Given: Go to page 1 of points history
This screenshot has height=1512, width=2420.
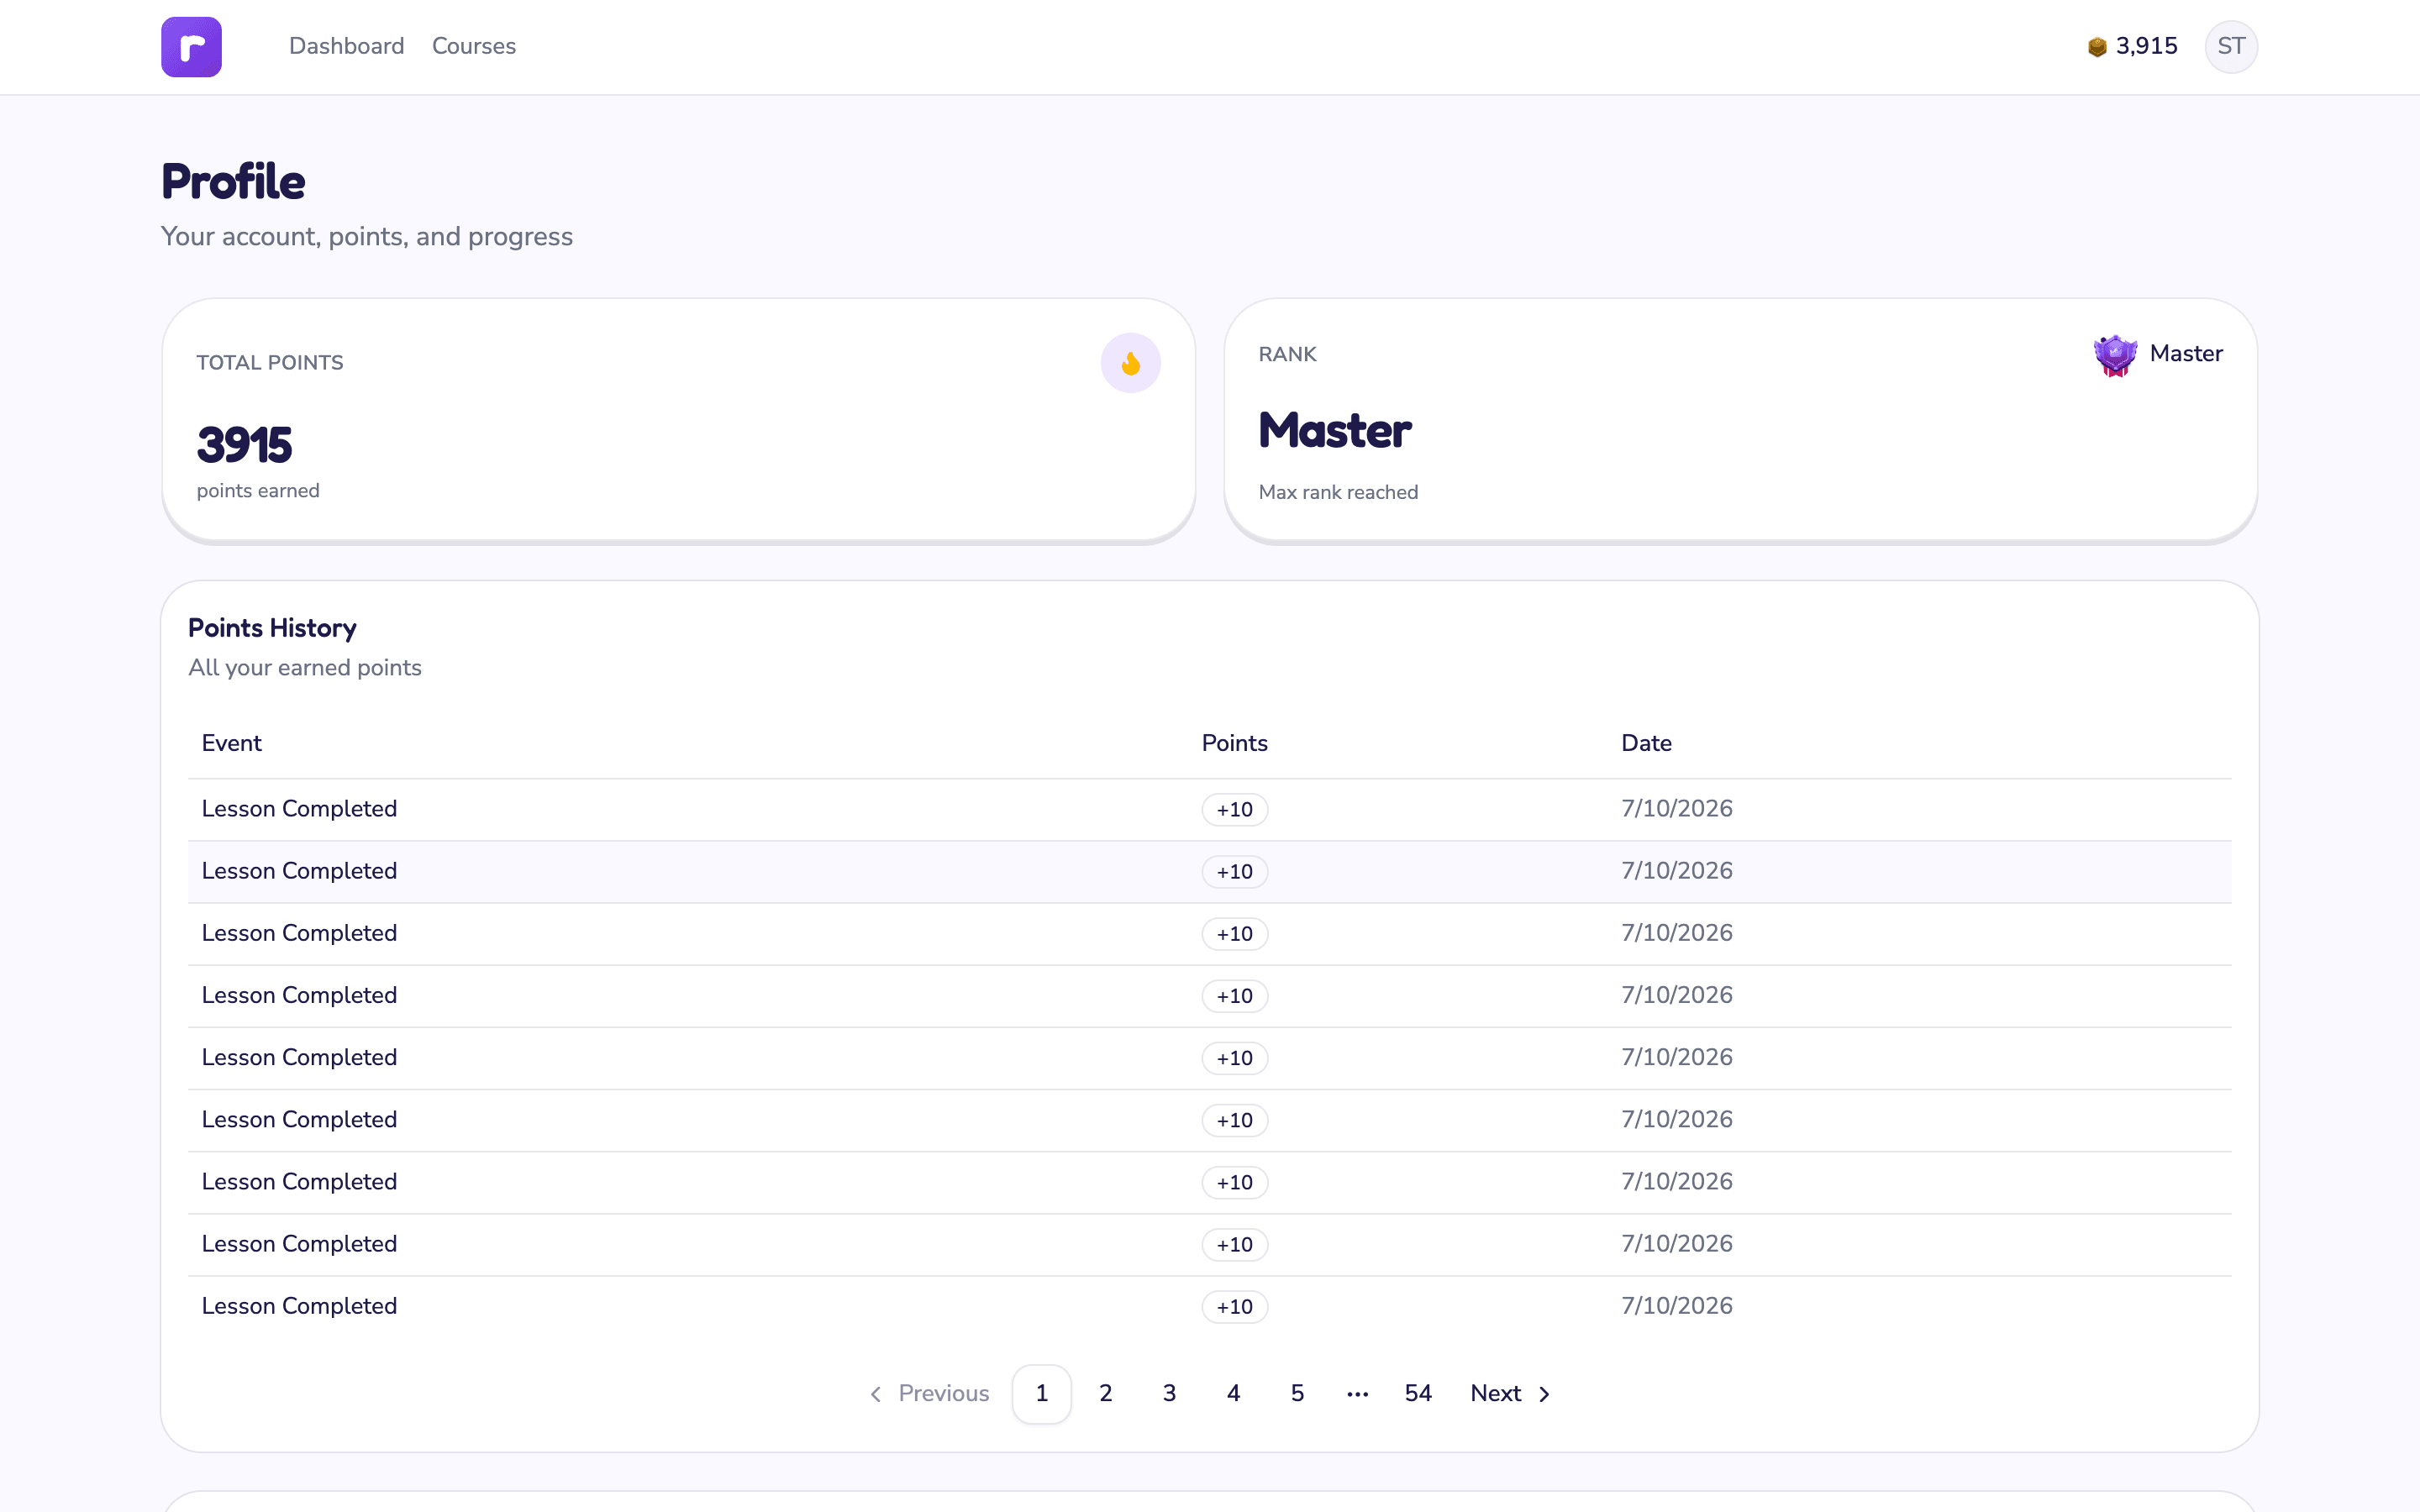Looking at the screenshot, I should (1041, 1393).
